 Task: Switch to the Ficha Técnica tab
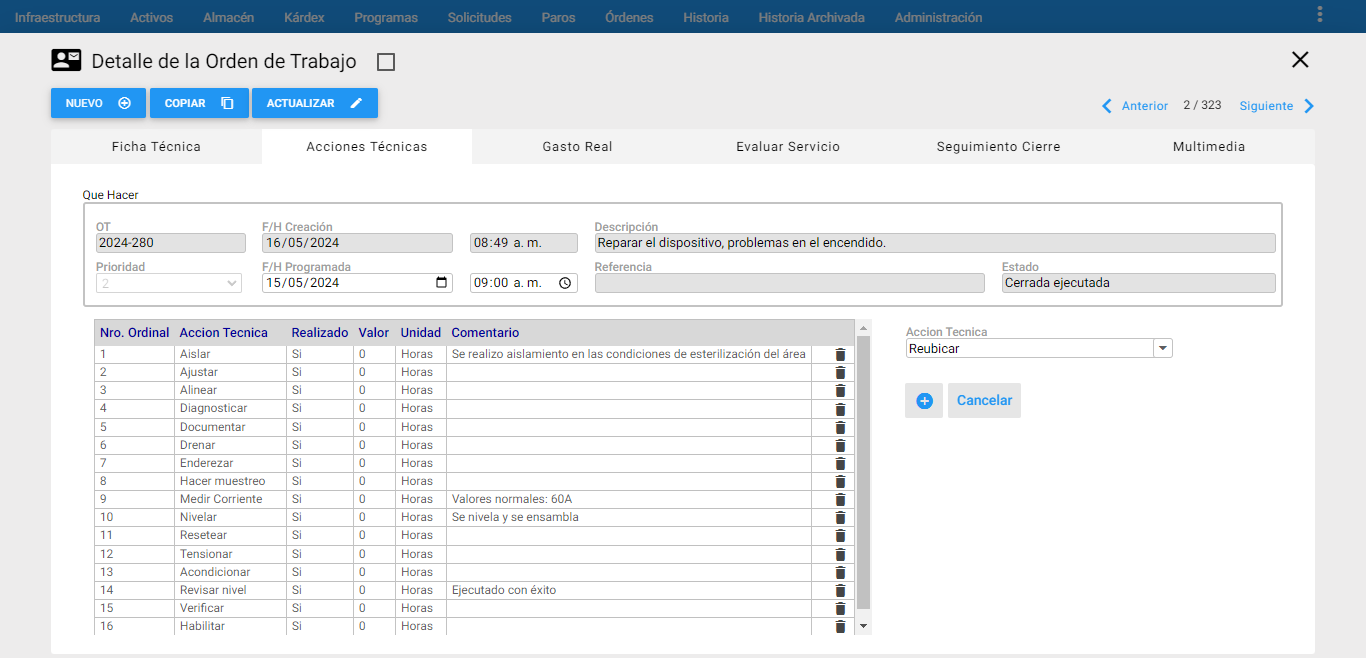[156, 146]
